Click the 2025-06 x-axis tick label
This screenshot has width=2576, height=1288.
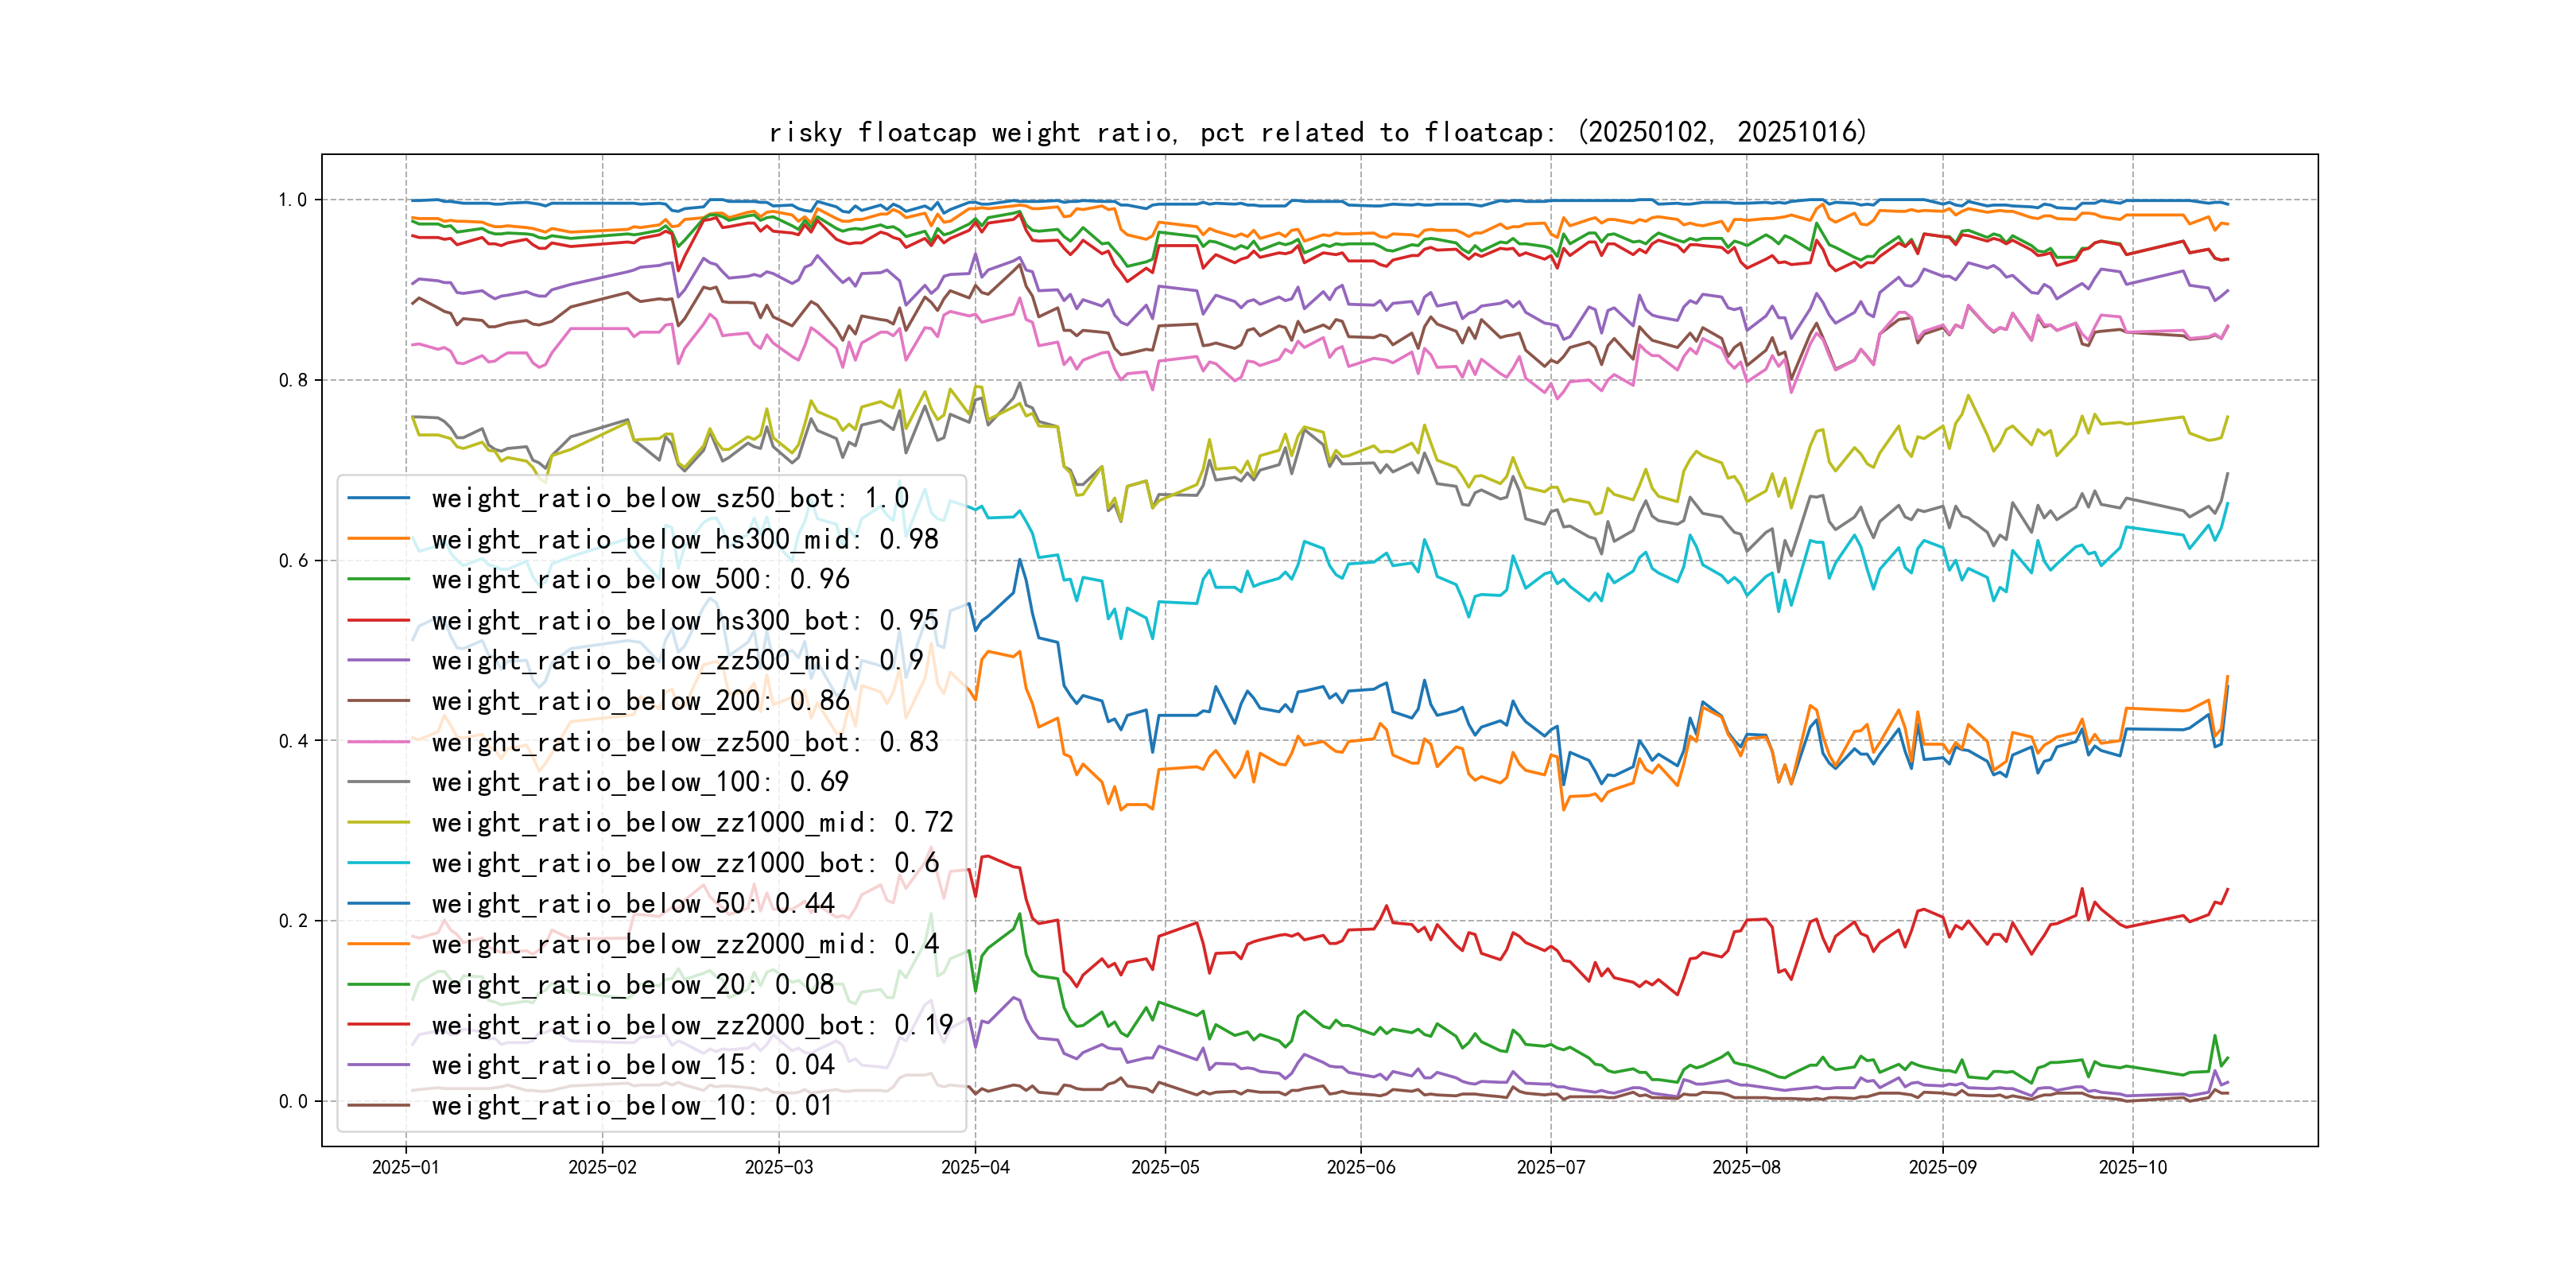tap(1360, 1167)
